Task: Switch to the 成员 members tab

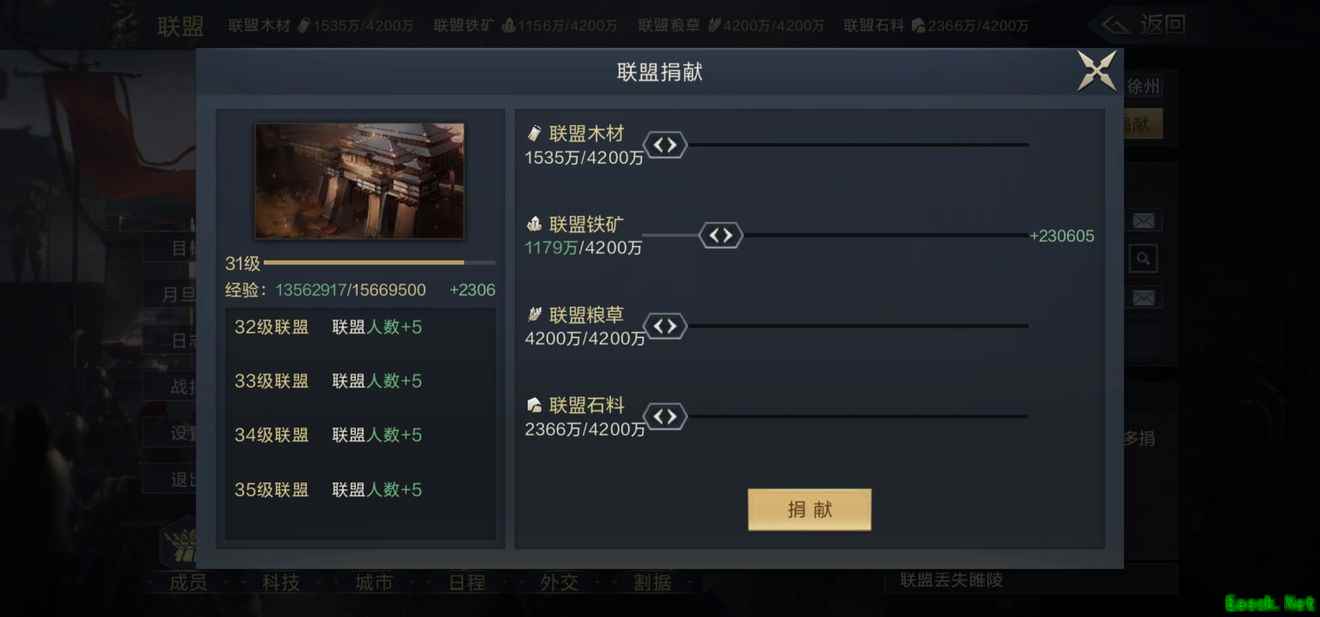Action: click(188, 582)
